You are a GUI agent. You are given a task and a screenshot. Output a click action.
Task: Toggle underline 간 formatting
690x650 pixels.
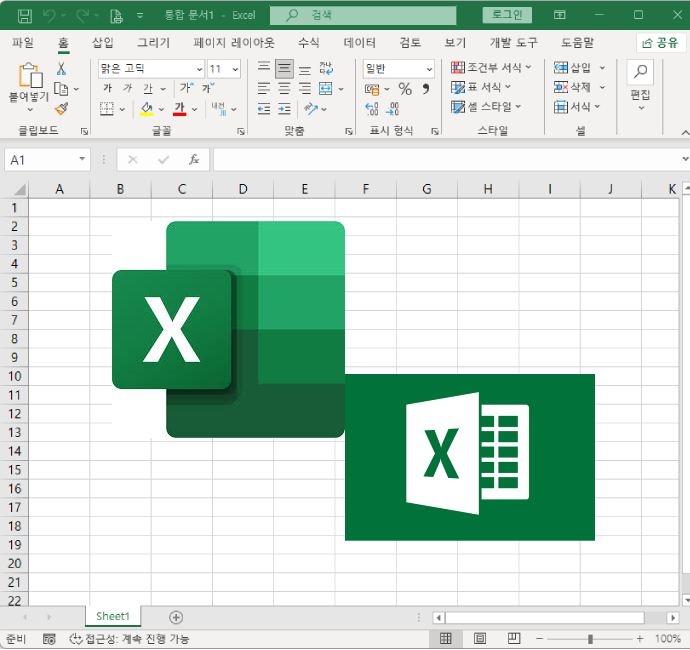[x=148, y=88]
